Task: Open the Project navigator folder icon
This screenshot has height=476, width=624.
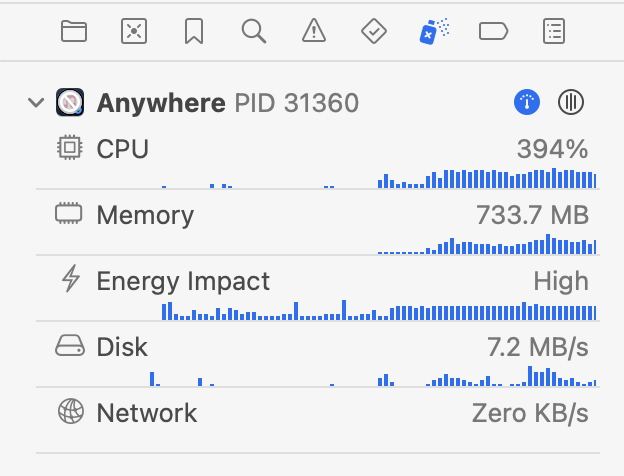Action: (74, 31)
